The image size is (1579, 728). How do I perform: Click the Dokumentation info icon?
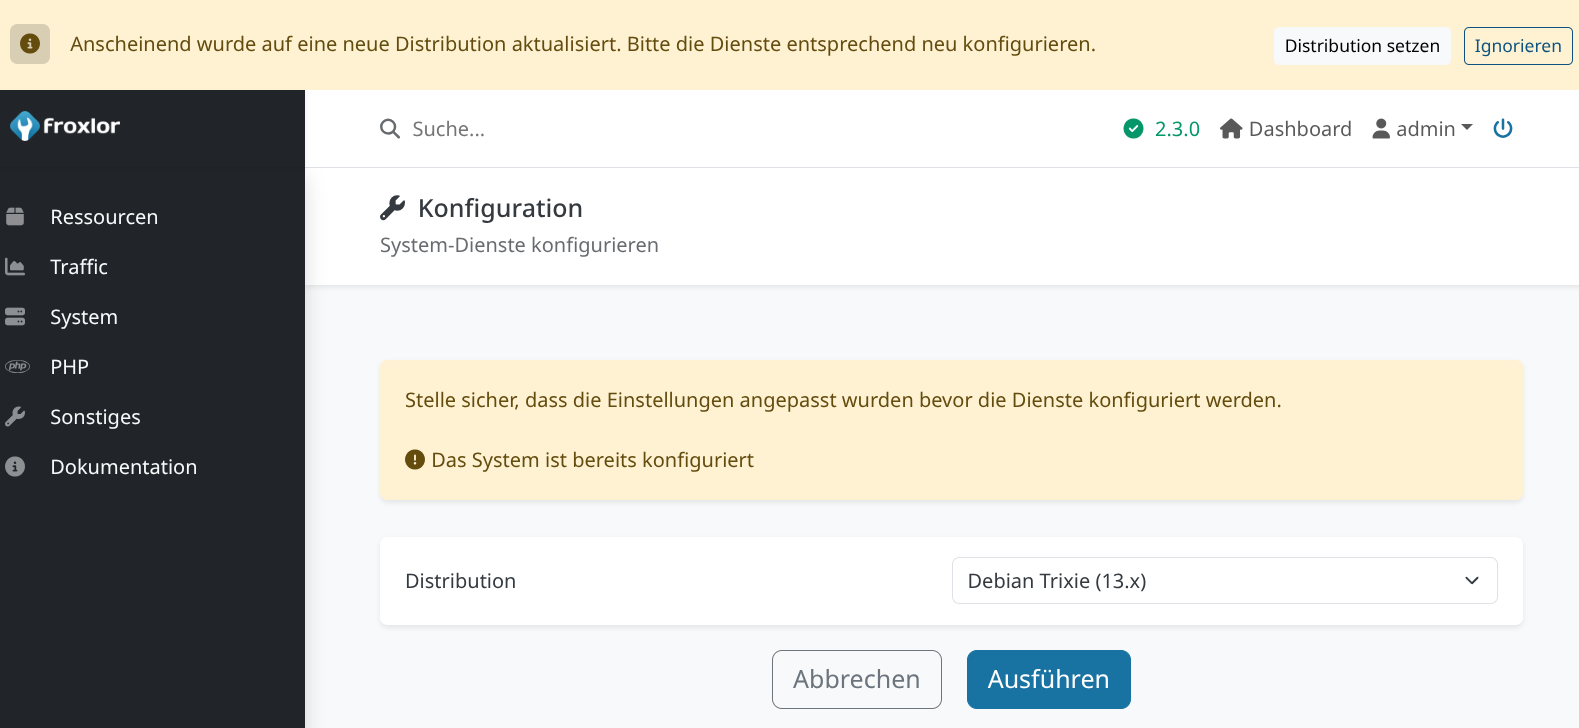click(15, 467)
